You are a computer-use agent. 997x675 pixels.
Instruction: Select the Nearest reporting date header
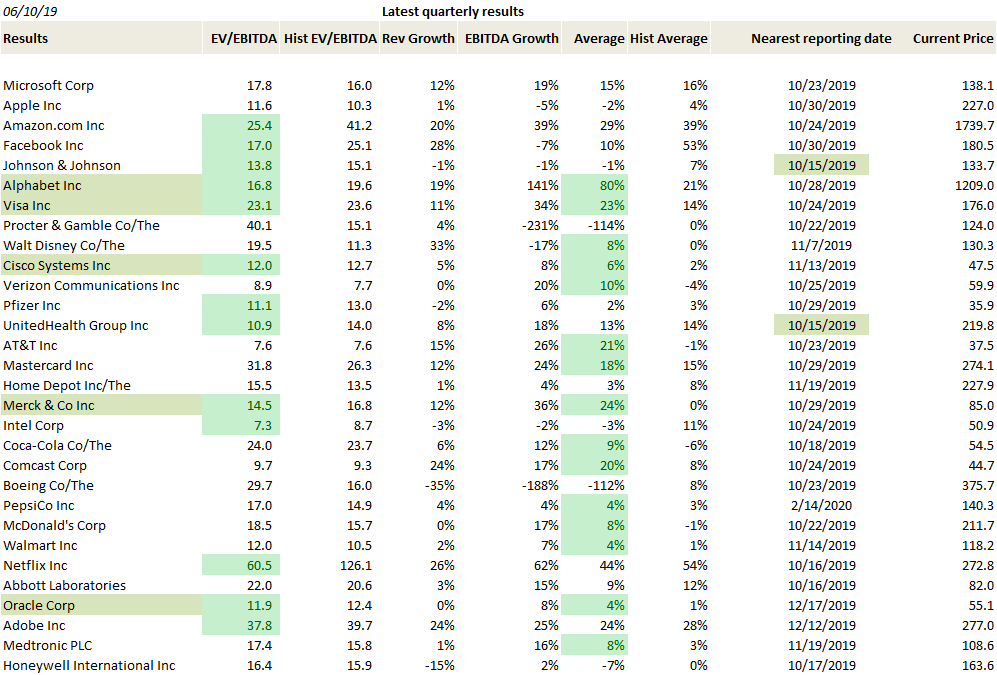tap(821, 38)
